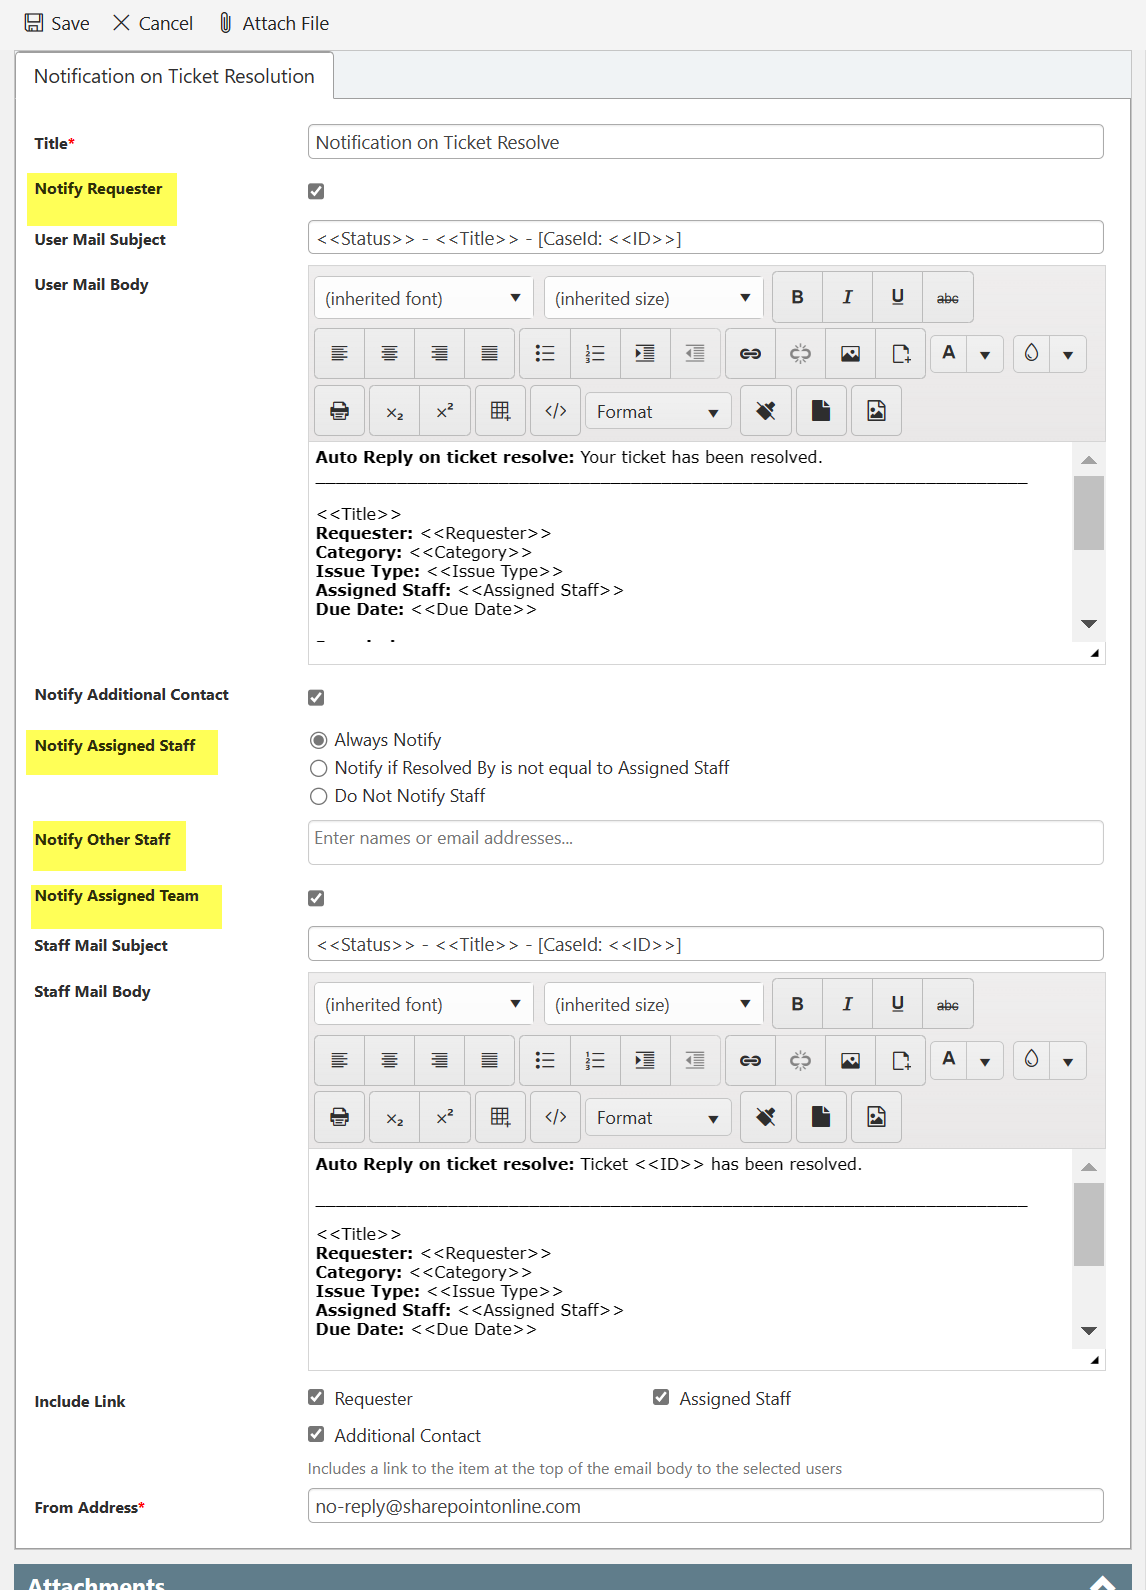1146x1590 pixels.
Task: Save the notification settings
Action: coord(57,23)
